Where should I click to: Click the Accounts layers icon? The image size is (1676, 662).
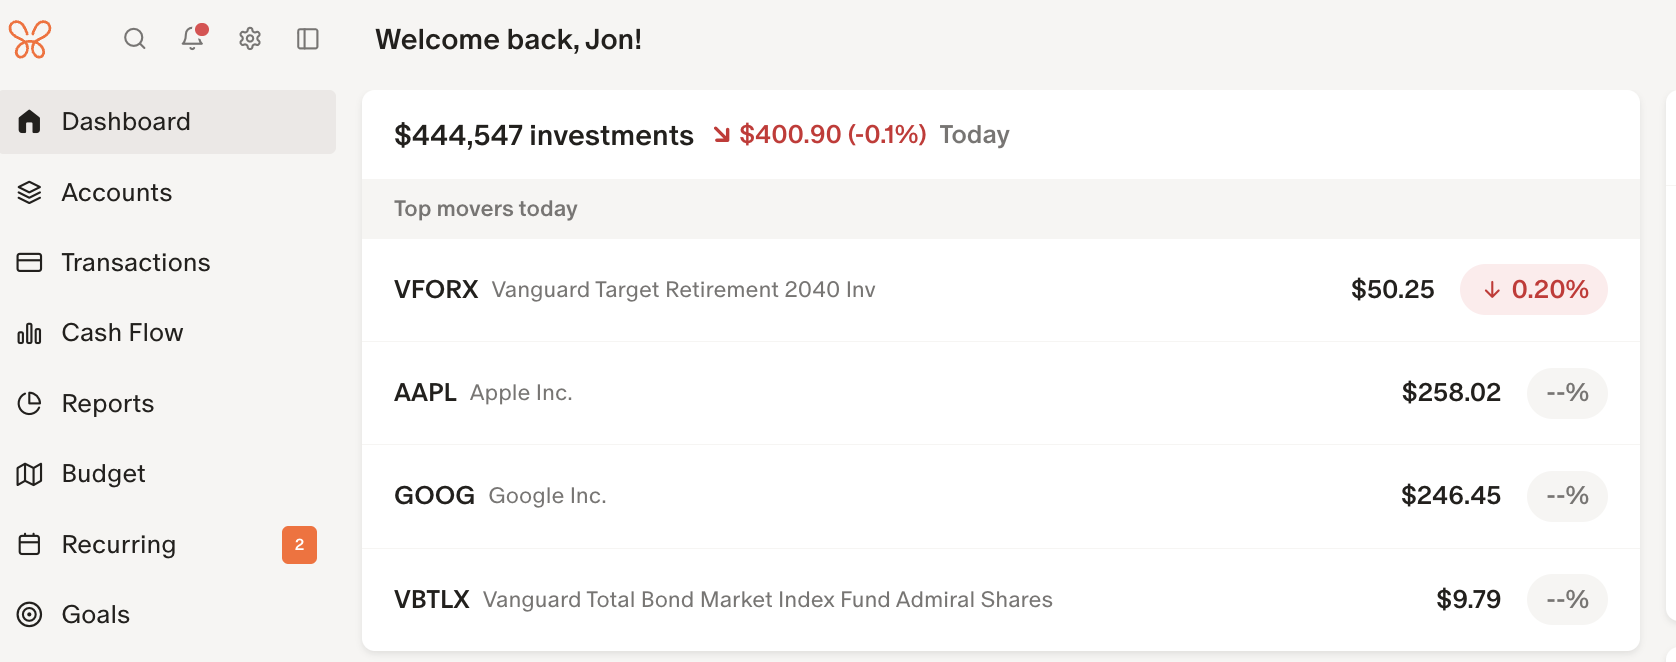coord(30,193)
